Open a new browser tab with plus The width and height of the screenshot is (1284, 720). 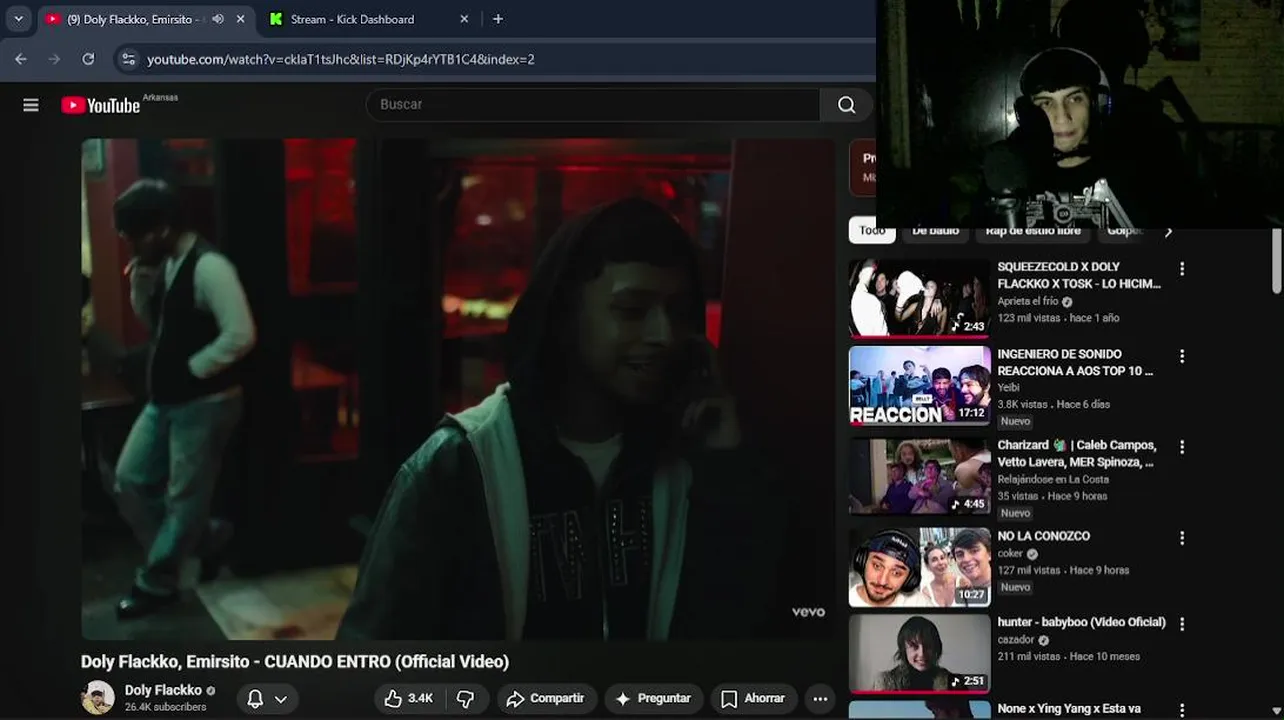(x=498, y=19)
